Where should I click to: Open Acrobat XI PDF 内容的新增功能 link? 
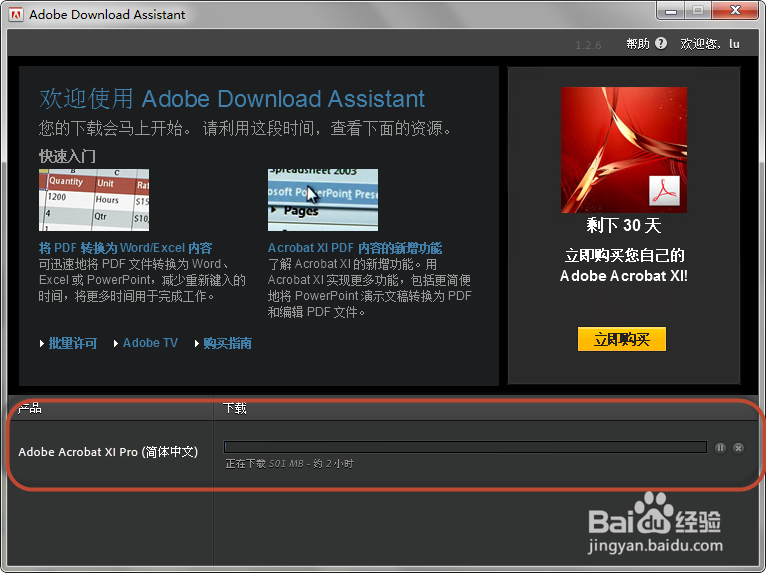(x=355, y=248)
